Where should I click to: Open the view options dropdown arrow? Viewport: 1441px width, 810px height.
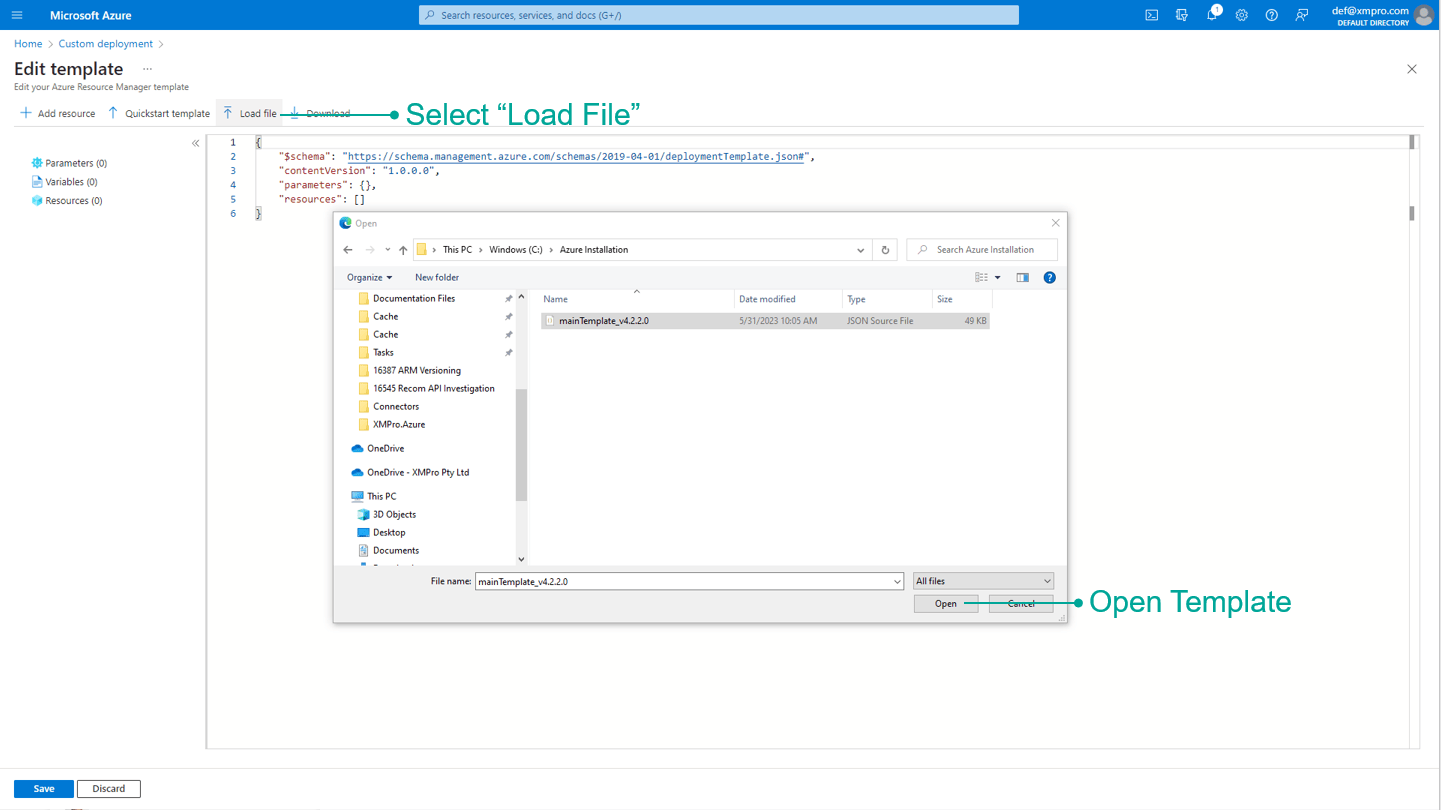point(997,278)
